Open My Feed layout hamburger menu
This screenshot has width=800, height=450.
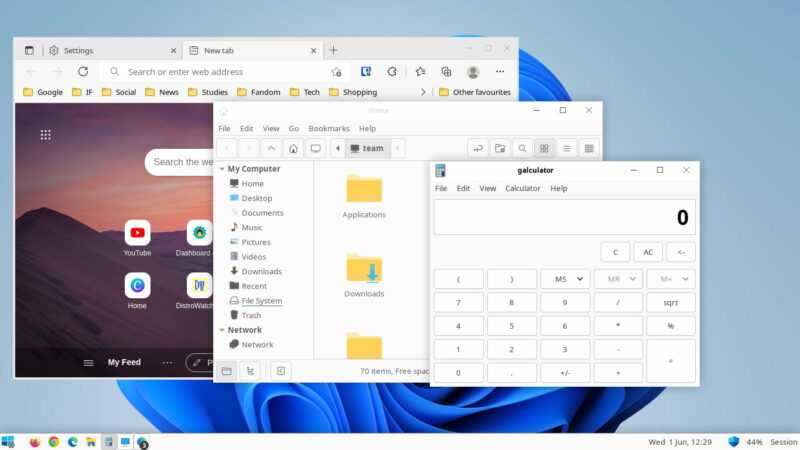(x=88, y=363)
